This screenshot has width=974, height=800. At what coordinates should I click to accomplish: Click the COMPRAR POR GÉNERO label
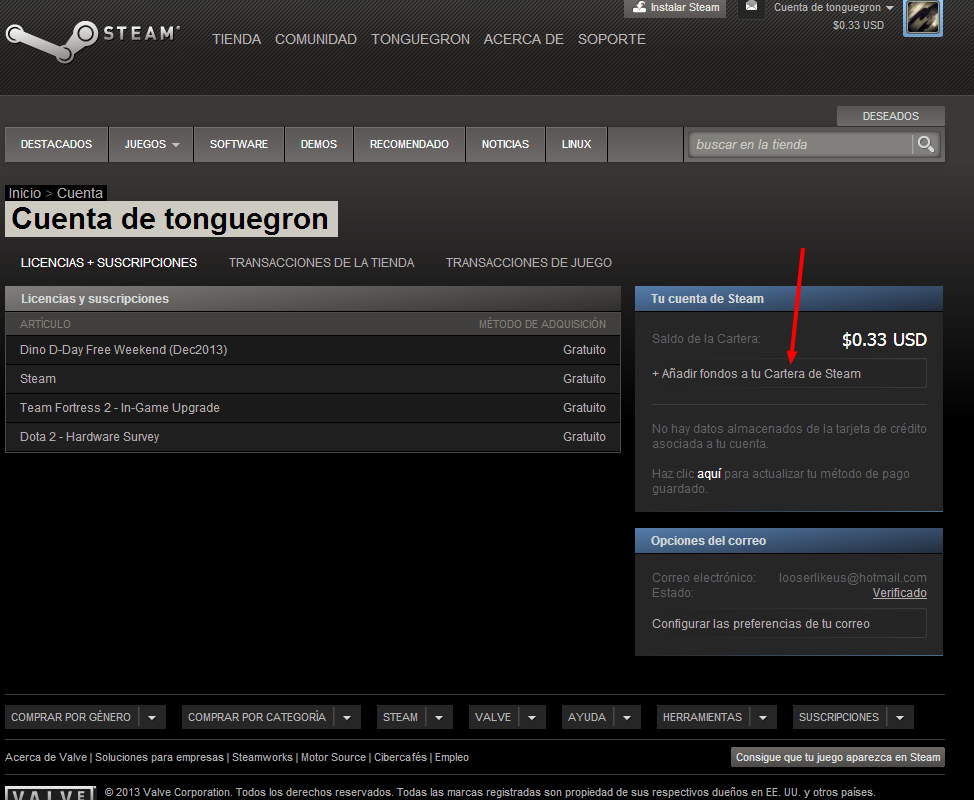(x=71, y=717)
